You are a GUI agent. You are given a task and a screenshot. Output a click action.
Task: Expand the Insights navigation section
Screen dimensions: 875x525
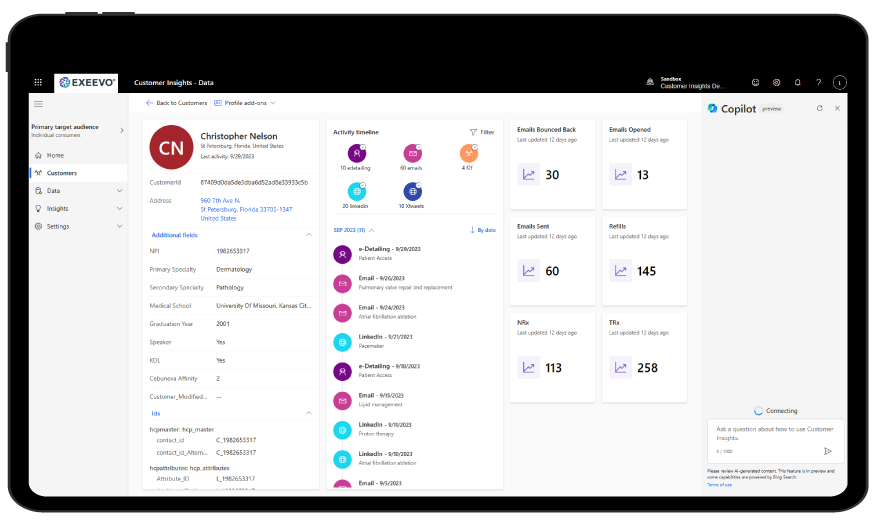tap(119, 209)
